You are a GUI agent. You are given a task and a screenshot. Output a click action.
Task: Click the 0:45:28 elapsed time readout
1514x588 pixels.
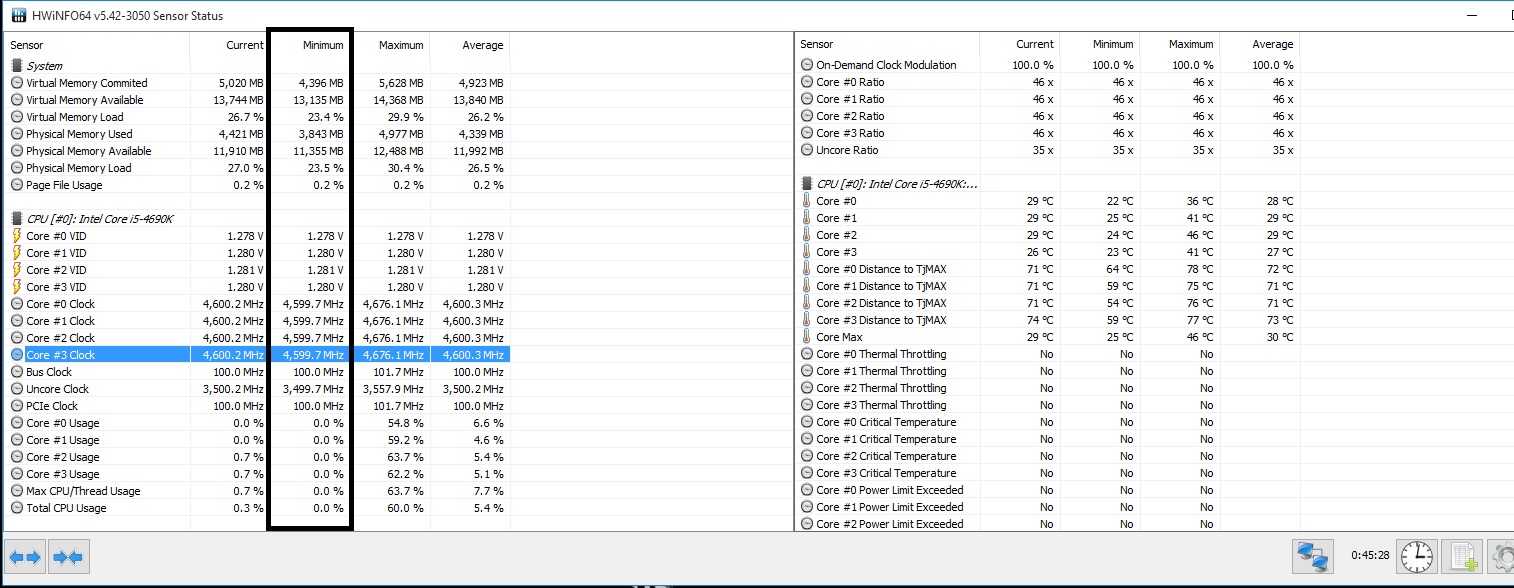pos(1369,555)
